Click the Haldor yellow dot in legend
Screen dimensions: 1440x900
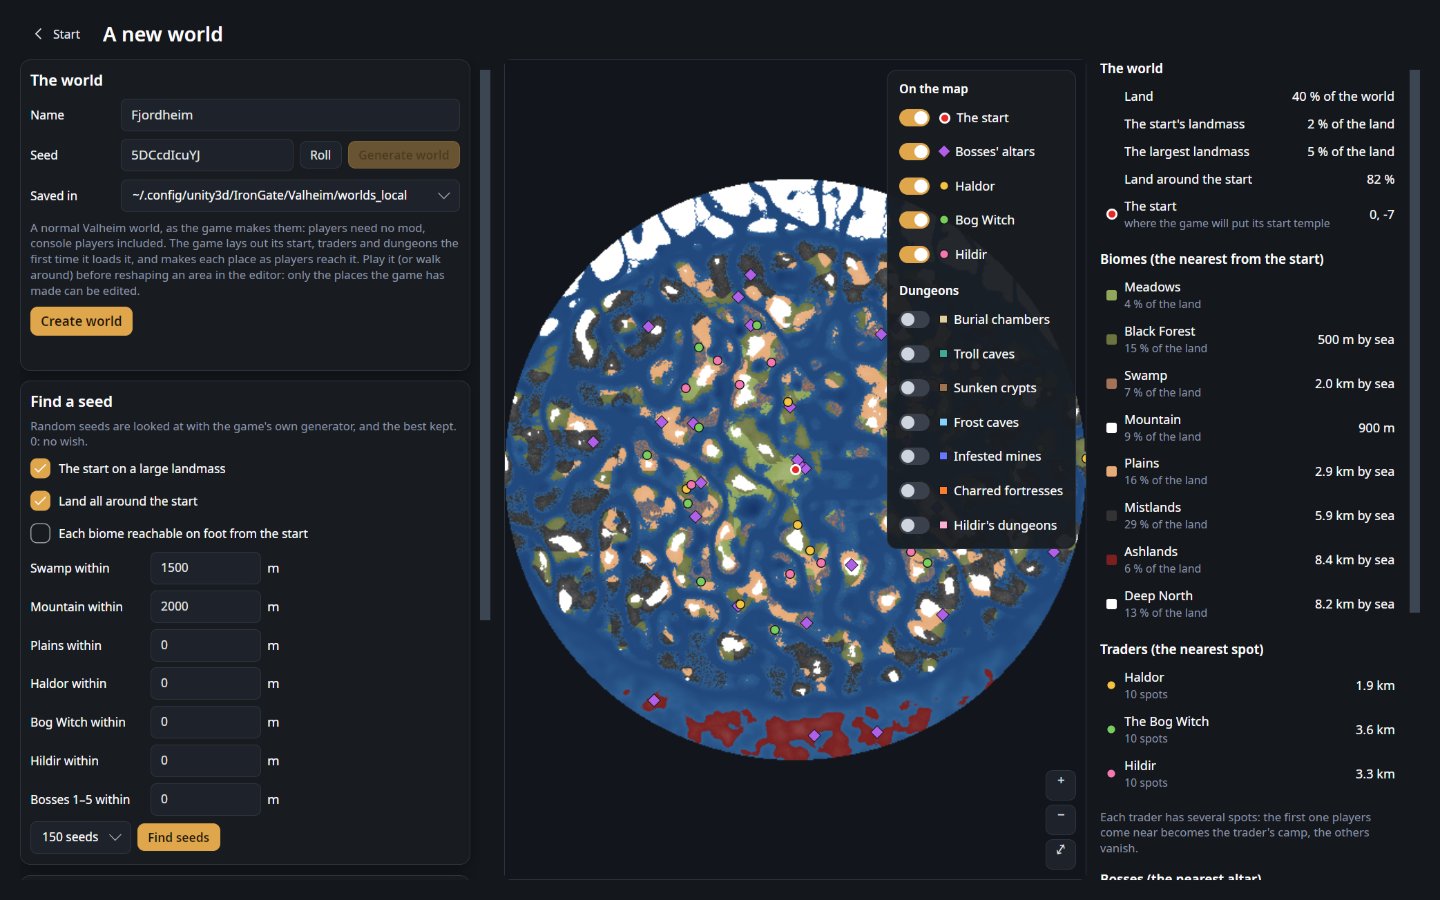[x=944, y=186]
